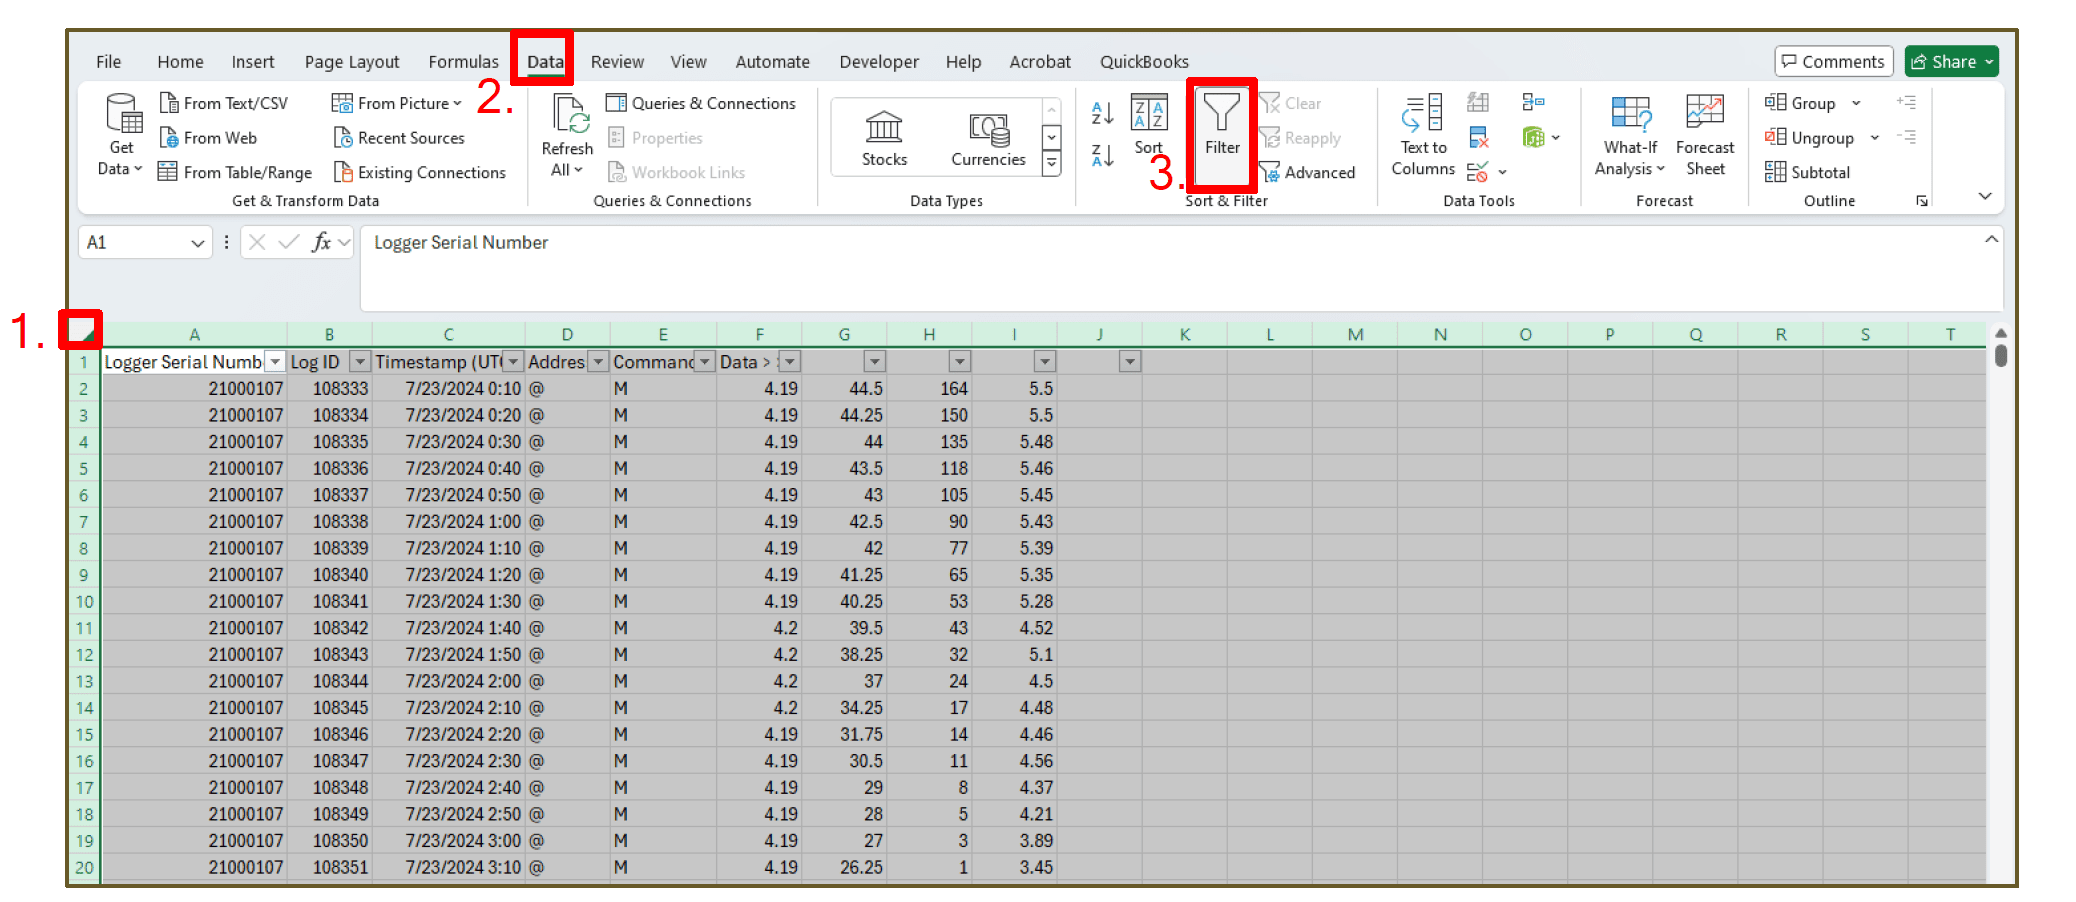Select the Currencies data type
The image size is (2076, 902).
click(988, 138)
